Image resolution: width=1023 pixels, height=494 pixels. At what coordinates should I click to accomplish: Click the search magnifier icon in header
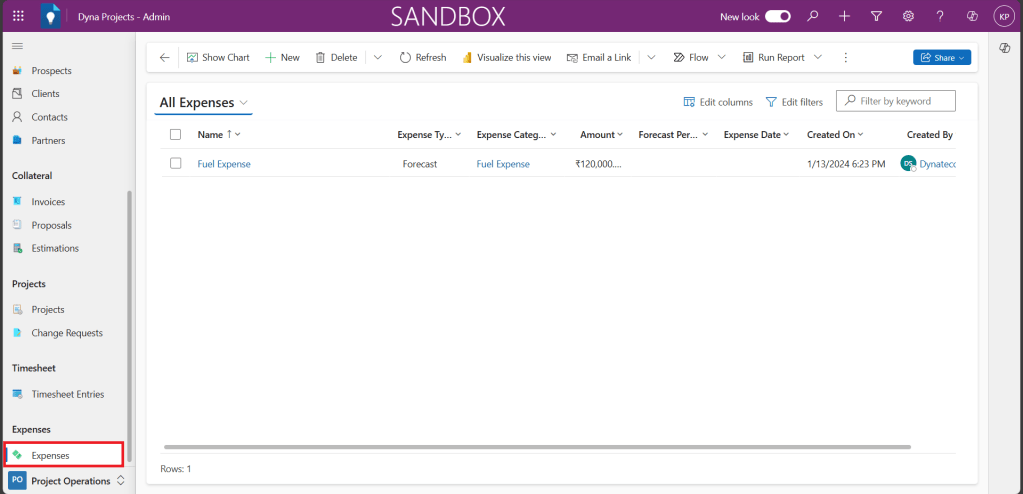pos(813,16)
